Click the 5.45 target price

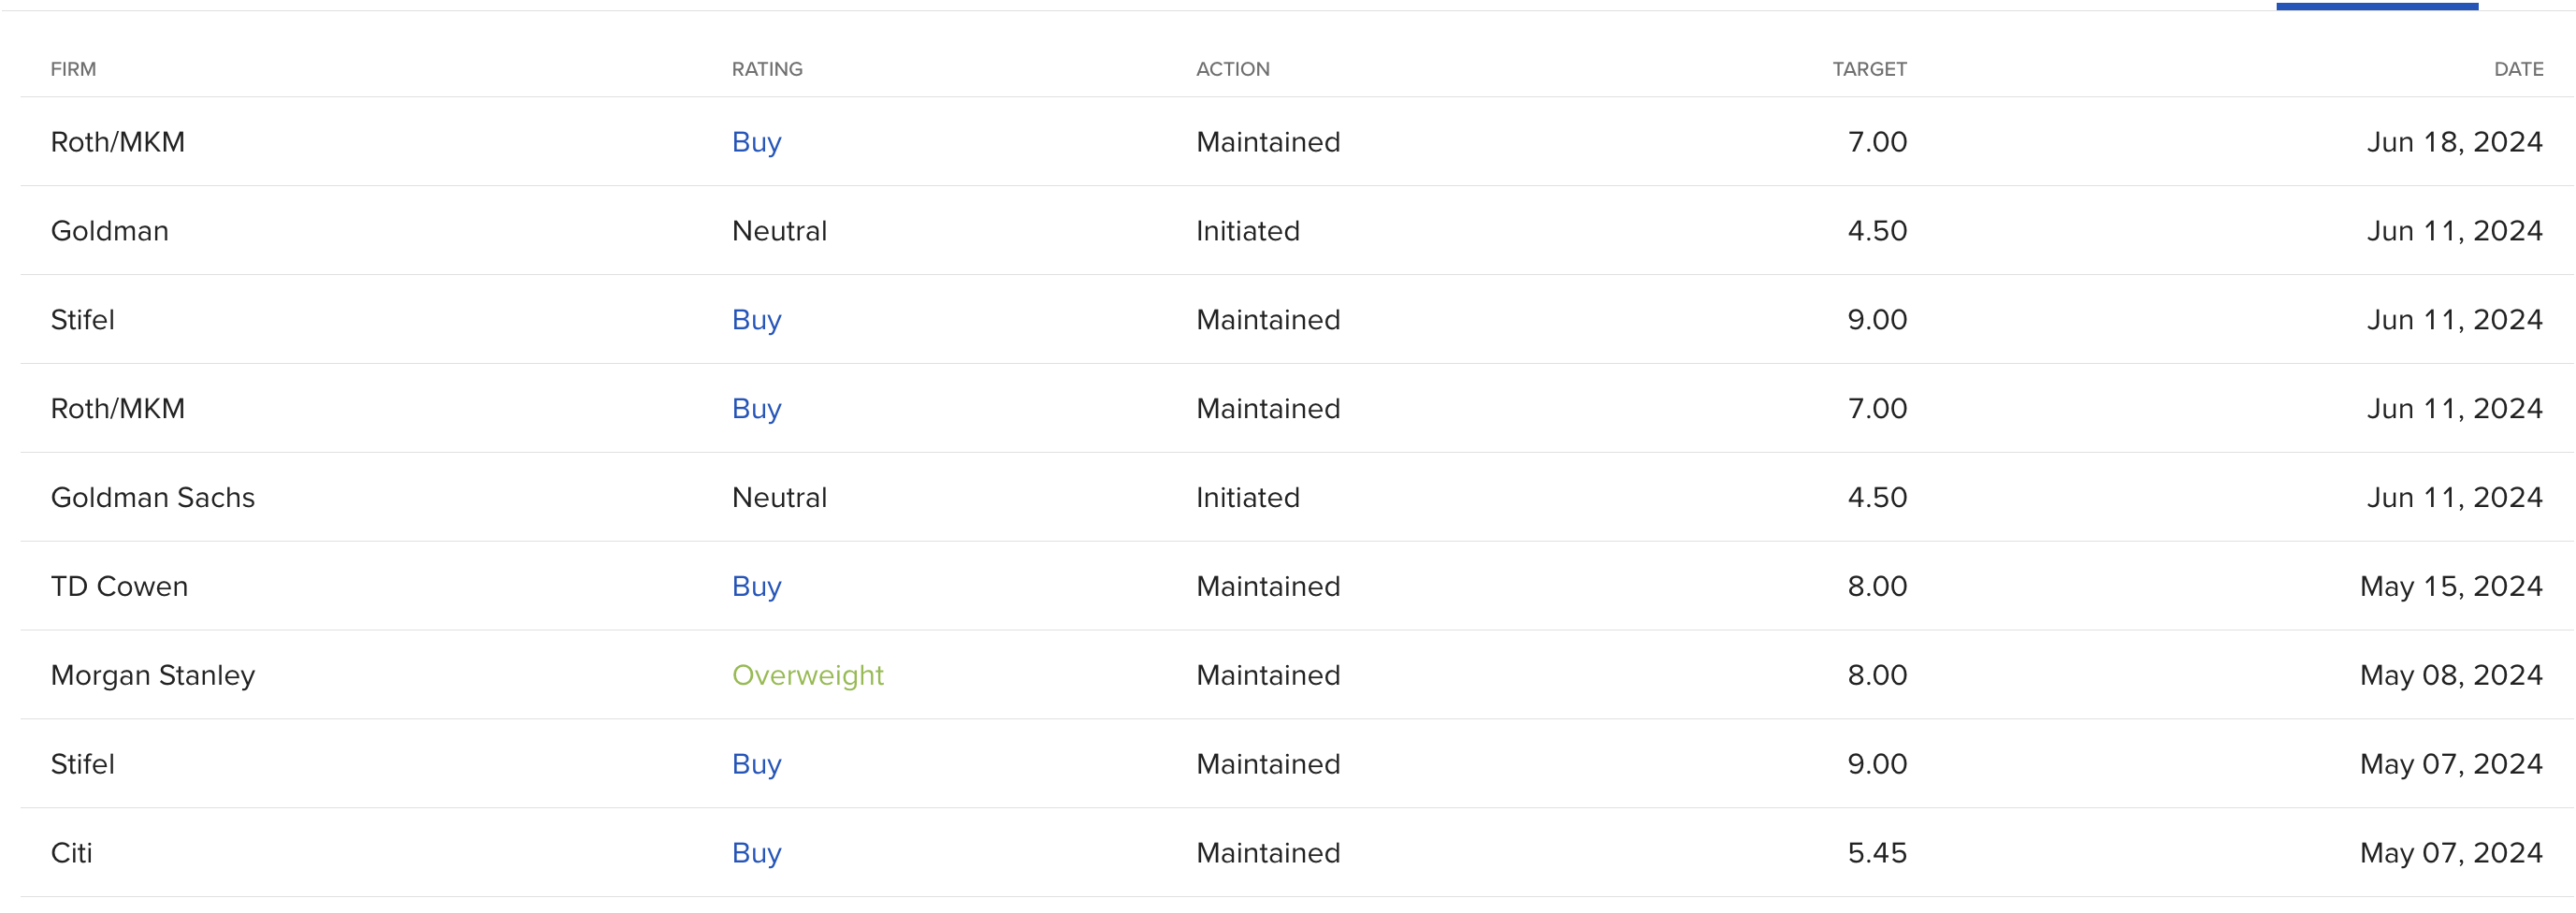(1876, 854)
